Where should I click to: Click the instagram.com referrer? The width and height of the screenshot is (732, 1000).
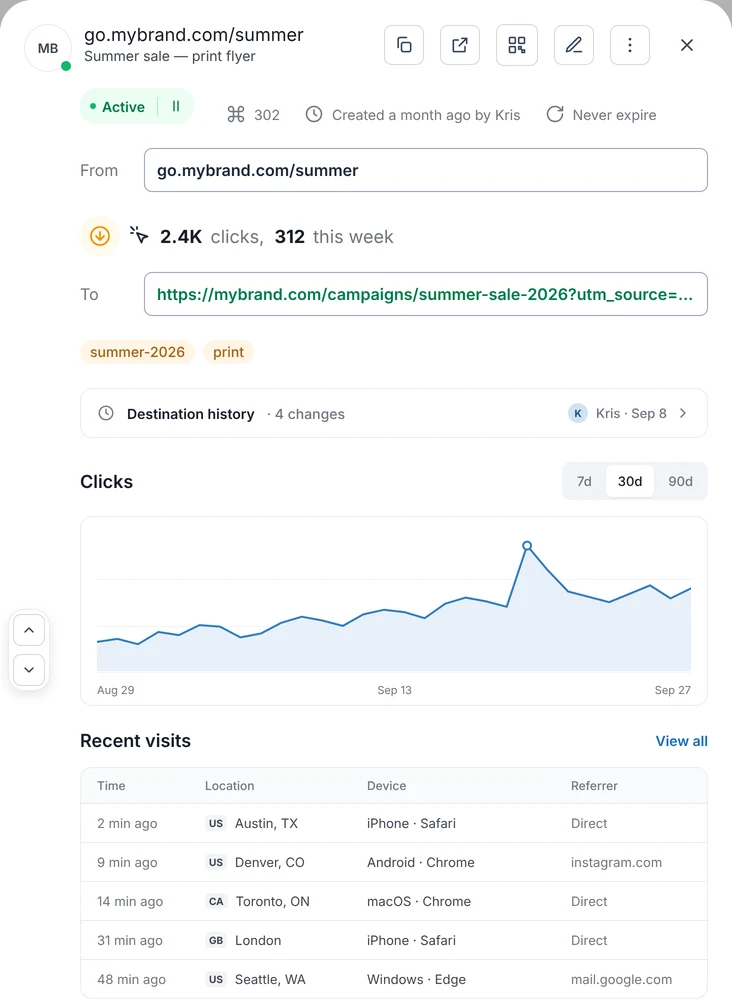point(616,862)
